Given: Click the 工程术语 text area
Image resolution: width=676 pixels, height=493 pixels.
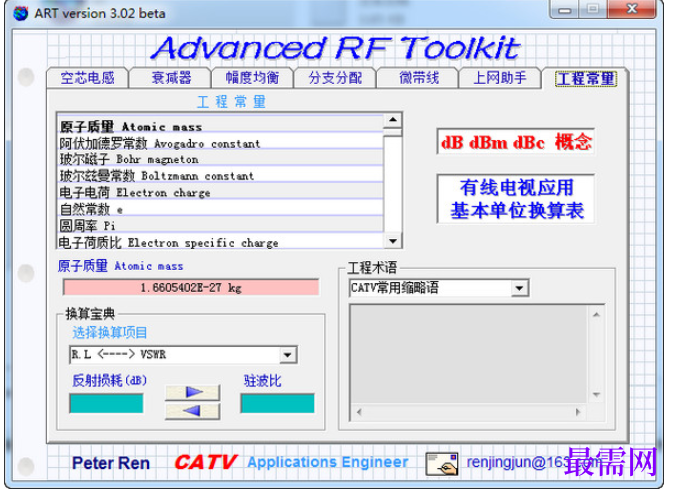Looking at the screenshot, I should click(469, 354).
